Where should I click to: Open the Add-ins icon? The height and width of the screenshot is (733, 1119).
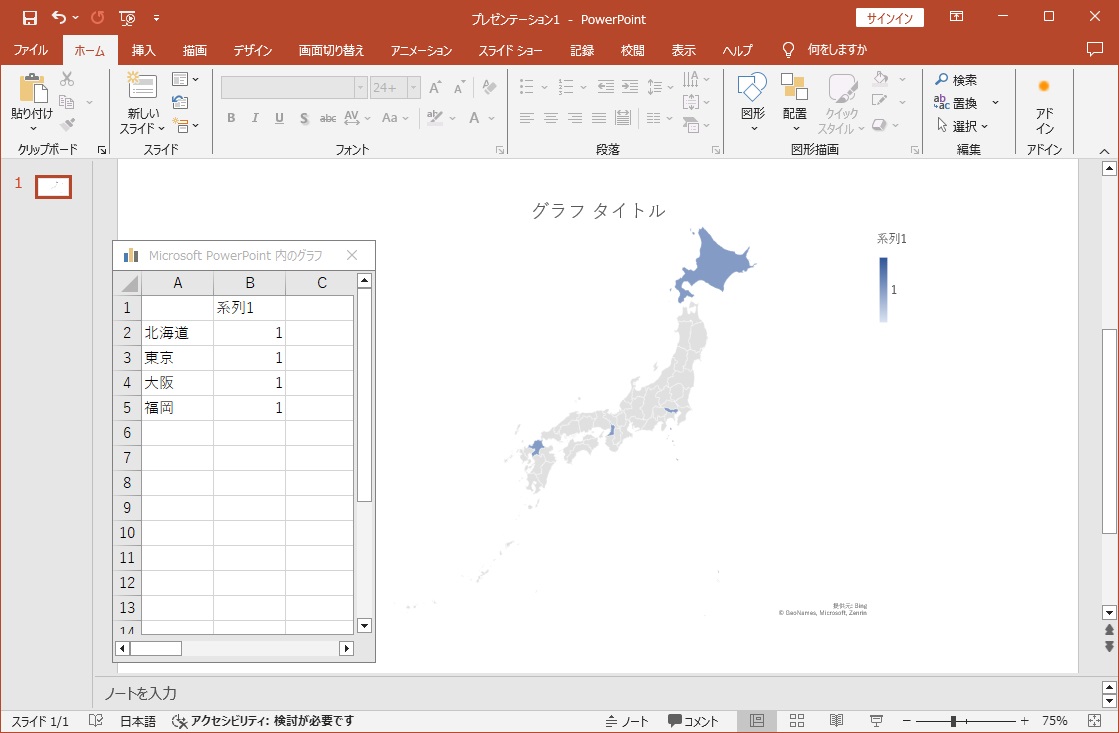(1044, 87)
